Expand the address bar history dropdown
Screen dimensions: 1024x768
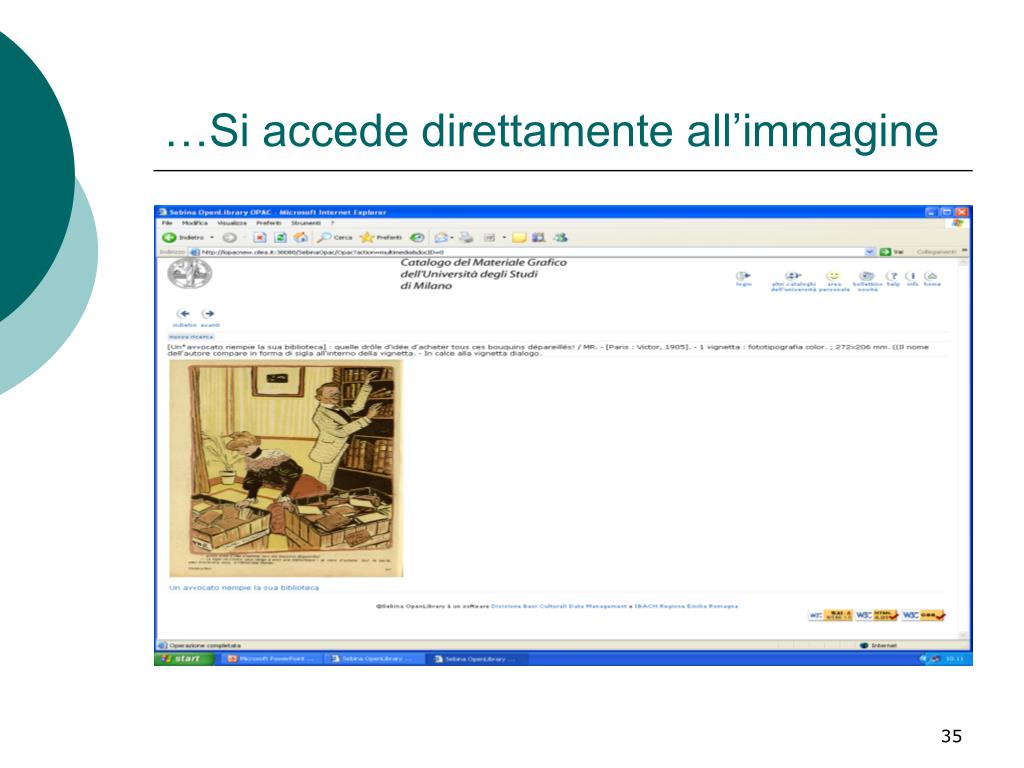(x=869, y=252)
